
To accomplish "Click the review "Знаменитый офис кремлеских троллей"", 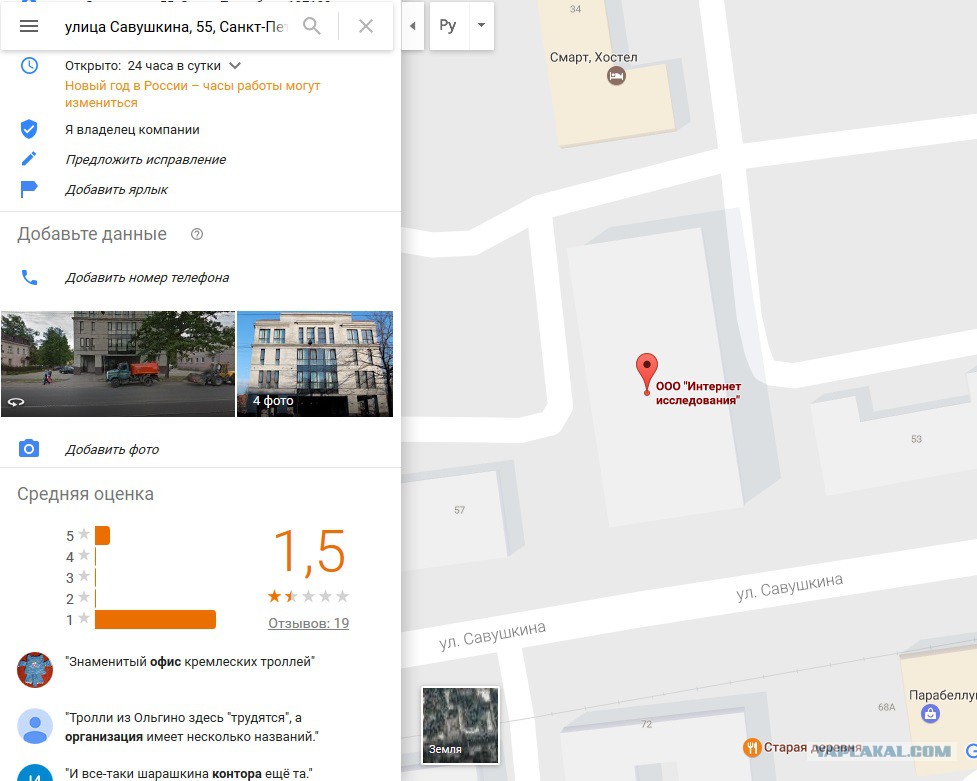I will point(190,662).
